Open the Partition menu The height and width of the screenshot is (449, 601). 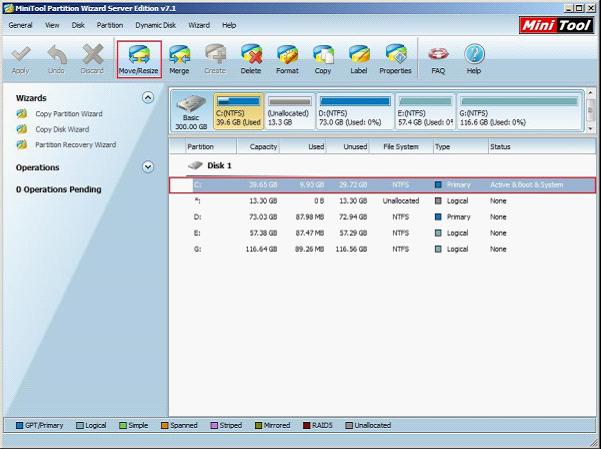tap(110, 25)
